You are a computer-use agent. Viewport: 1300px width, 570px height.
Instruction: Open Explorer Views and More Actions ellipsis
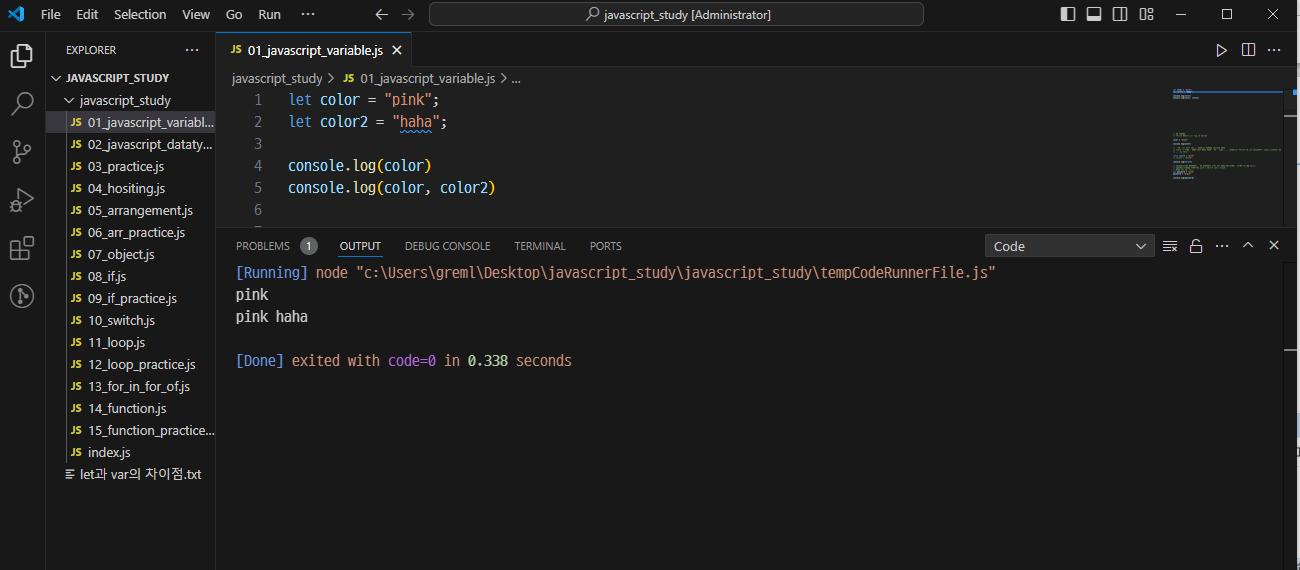[192, 50]
